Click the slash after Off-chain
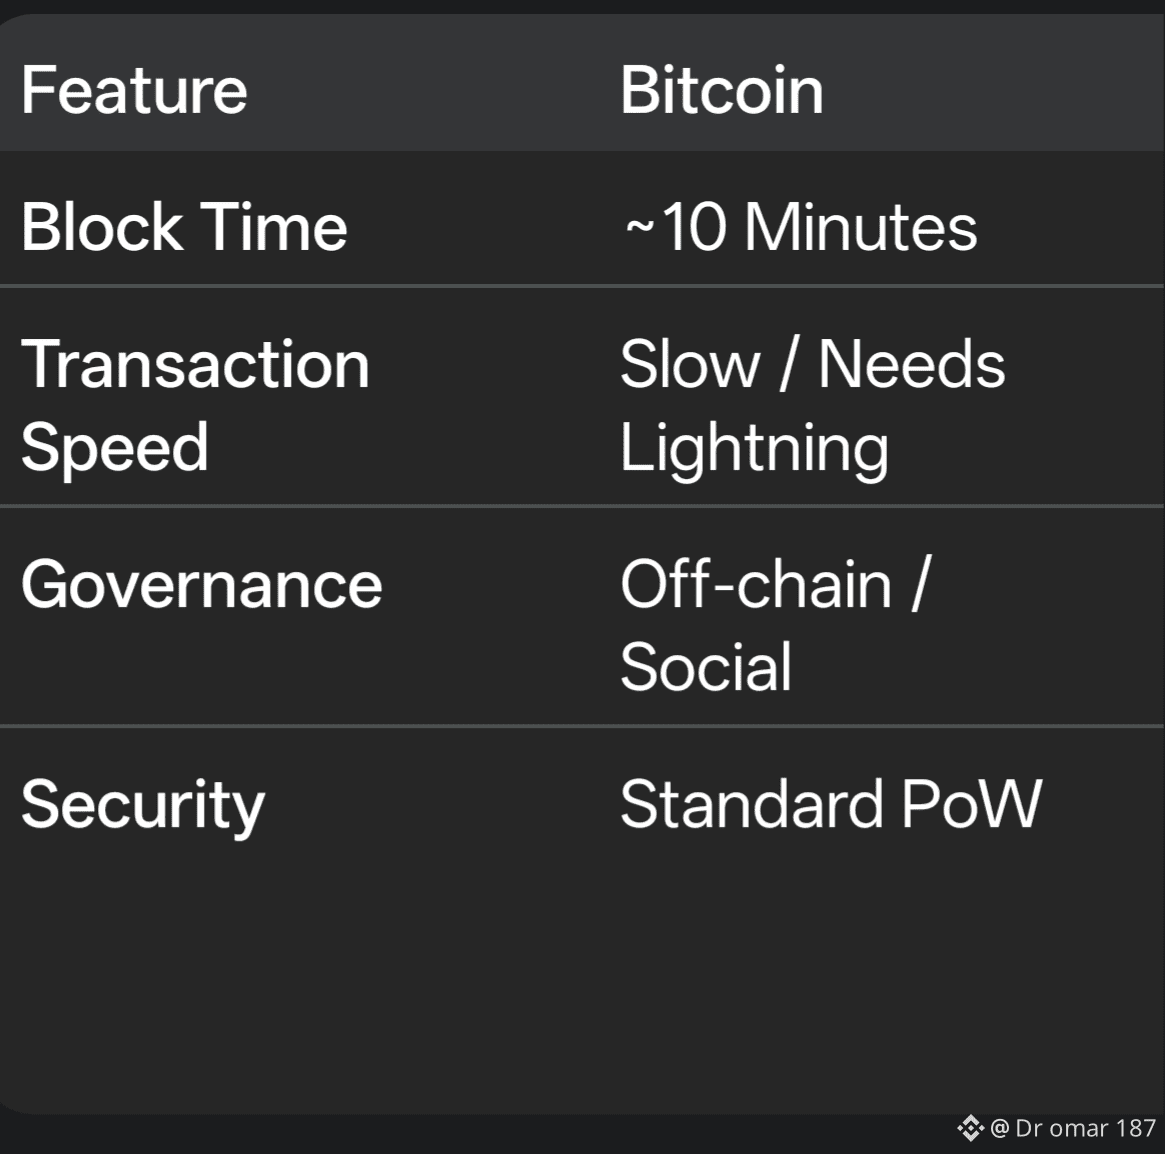This screenshot has height=1154, width=1165. coord(920,585)
